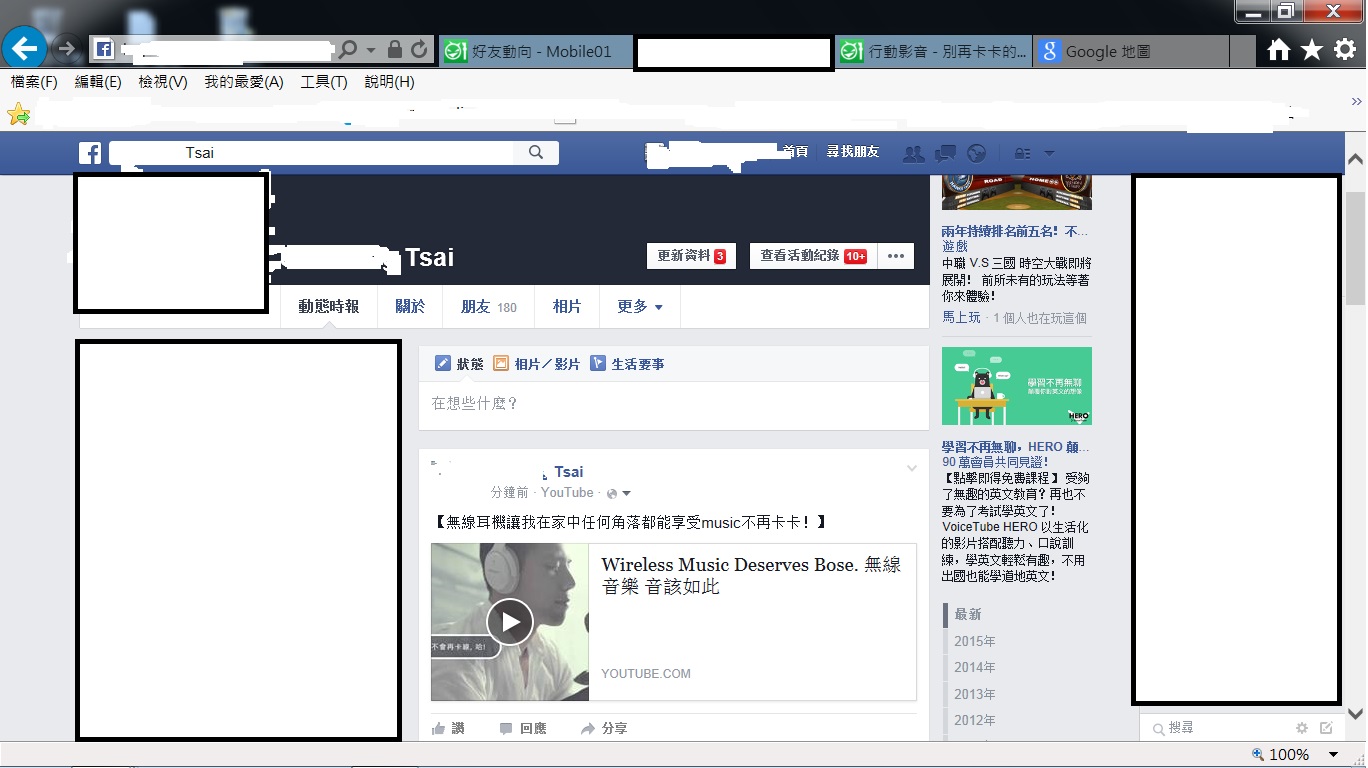Expand the Facebook account menu arrow
The image size is (1368, 768).
1049,154
